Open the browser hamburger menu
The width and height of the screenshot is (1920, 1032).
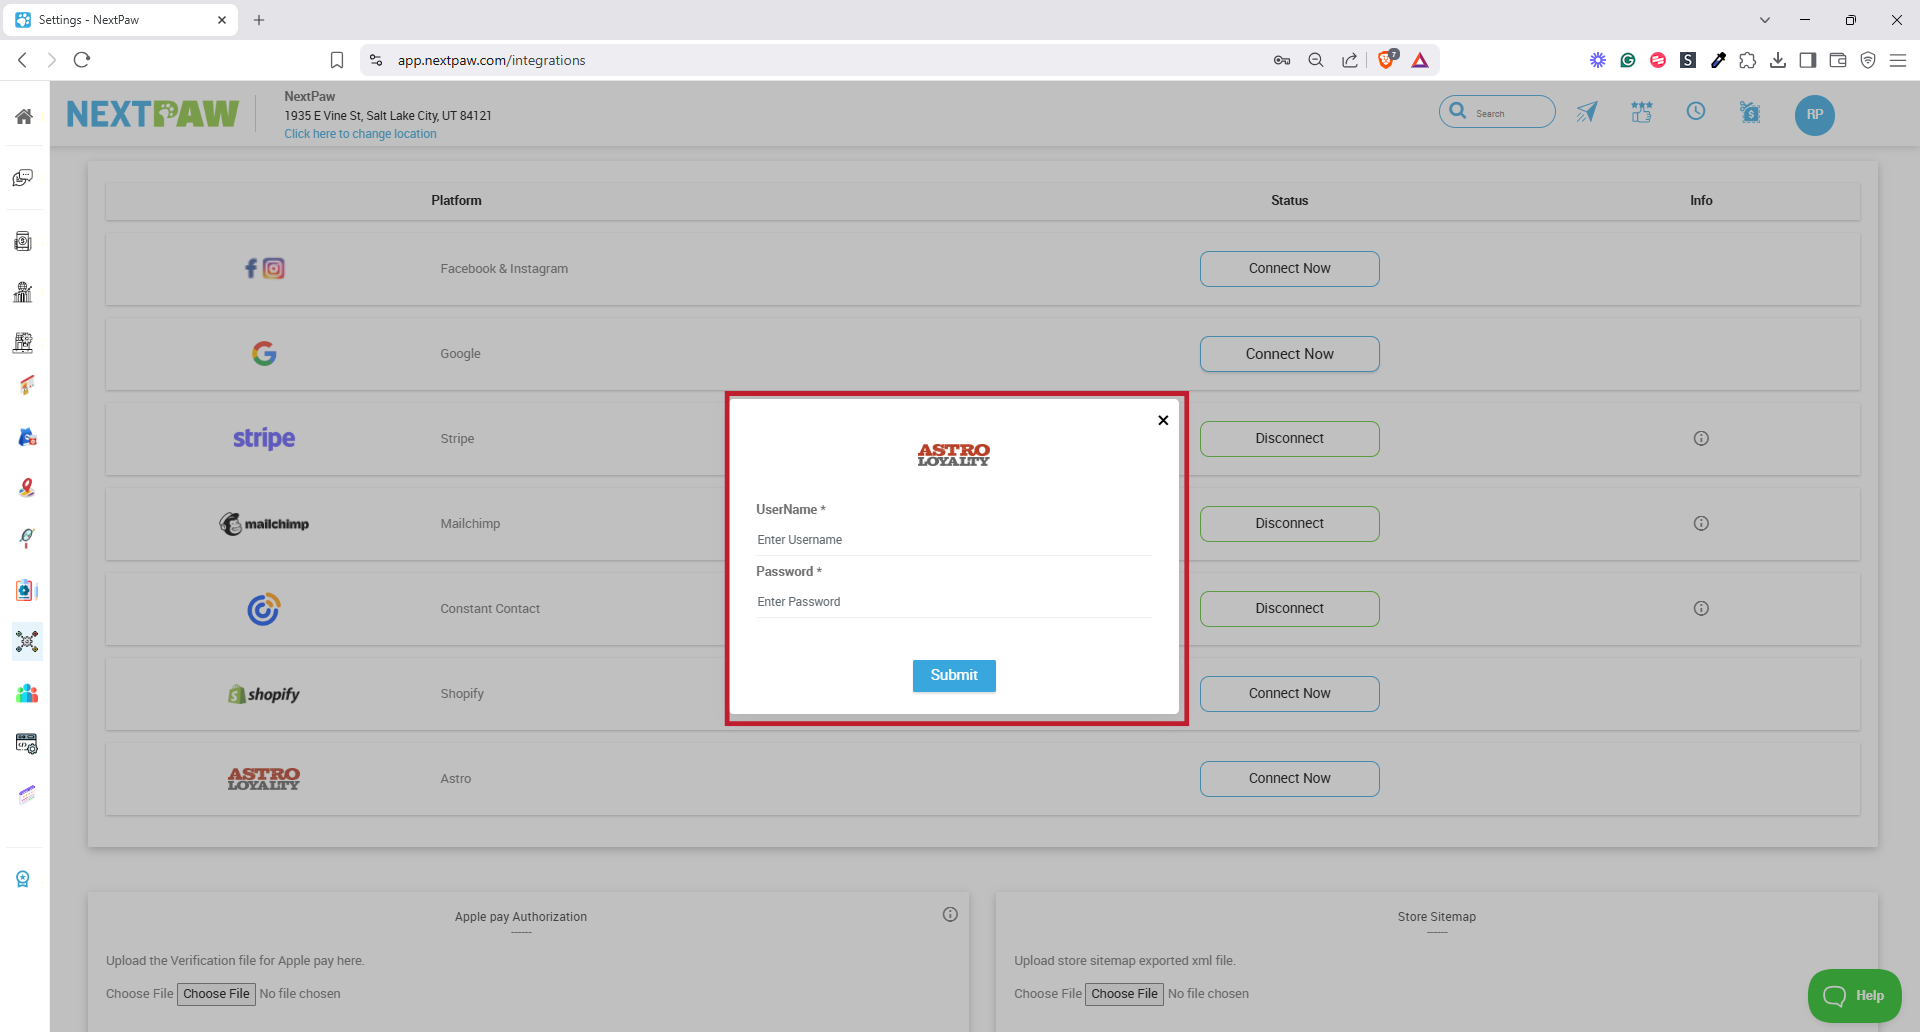coord(1898,60)
